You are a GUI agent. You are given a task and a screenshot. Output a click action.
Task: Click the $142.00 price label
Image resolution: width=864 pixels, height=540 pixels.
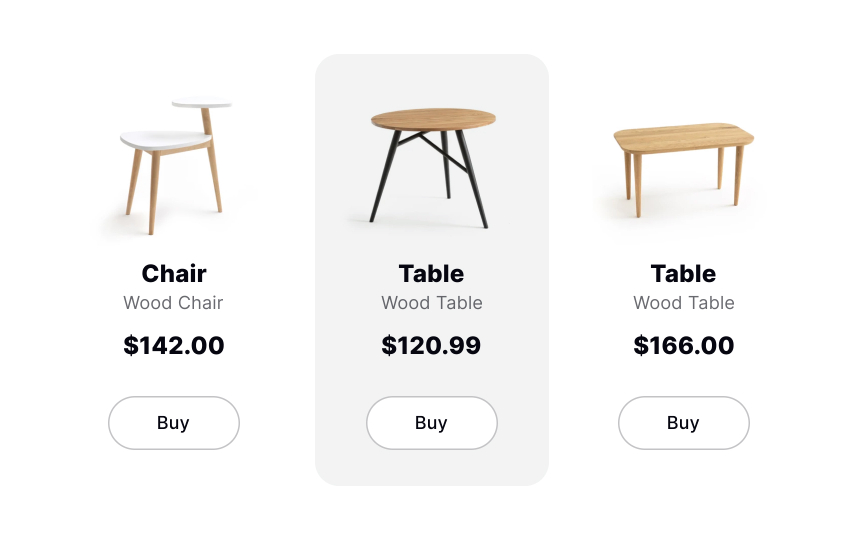coord(174,345)
